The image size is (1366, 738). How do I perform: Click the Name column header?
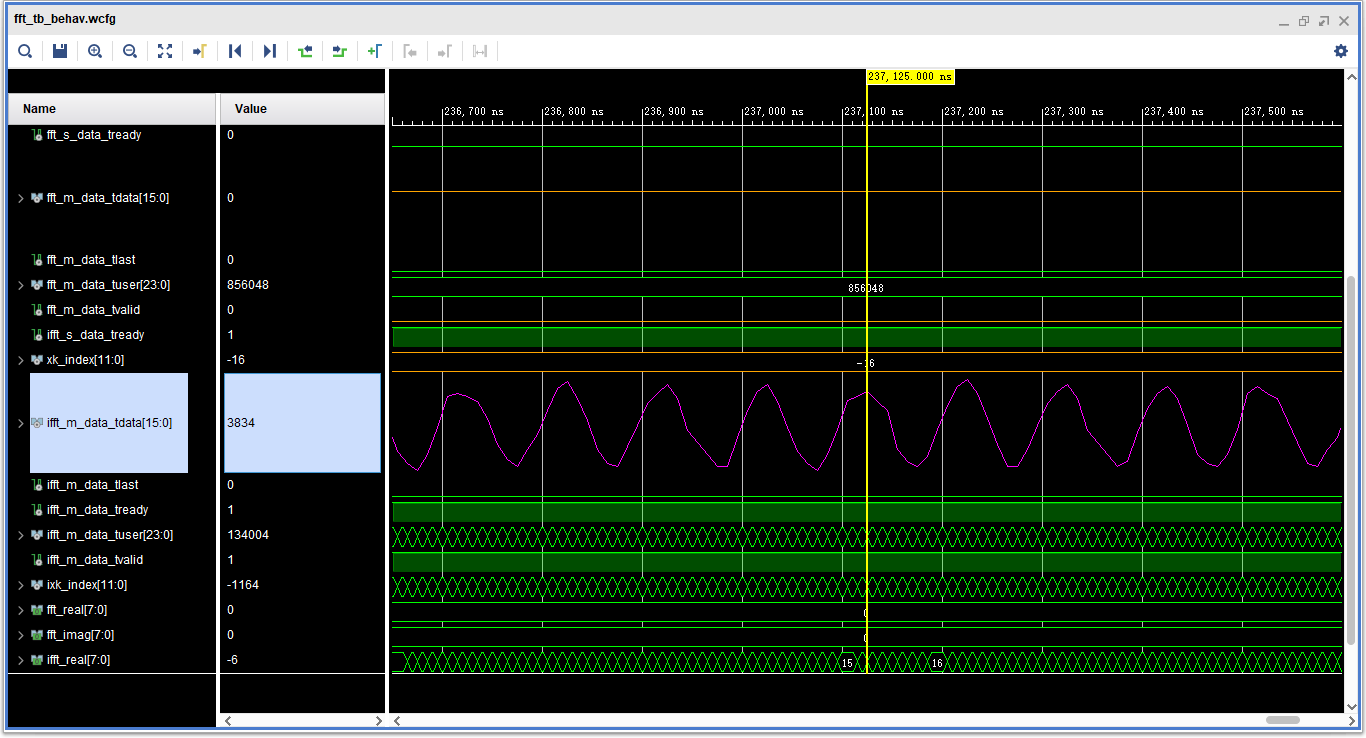[x=111, y=109]
